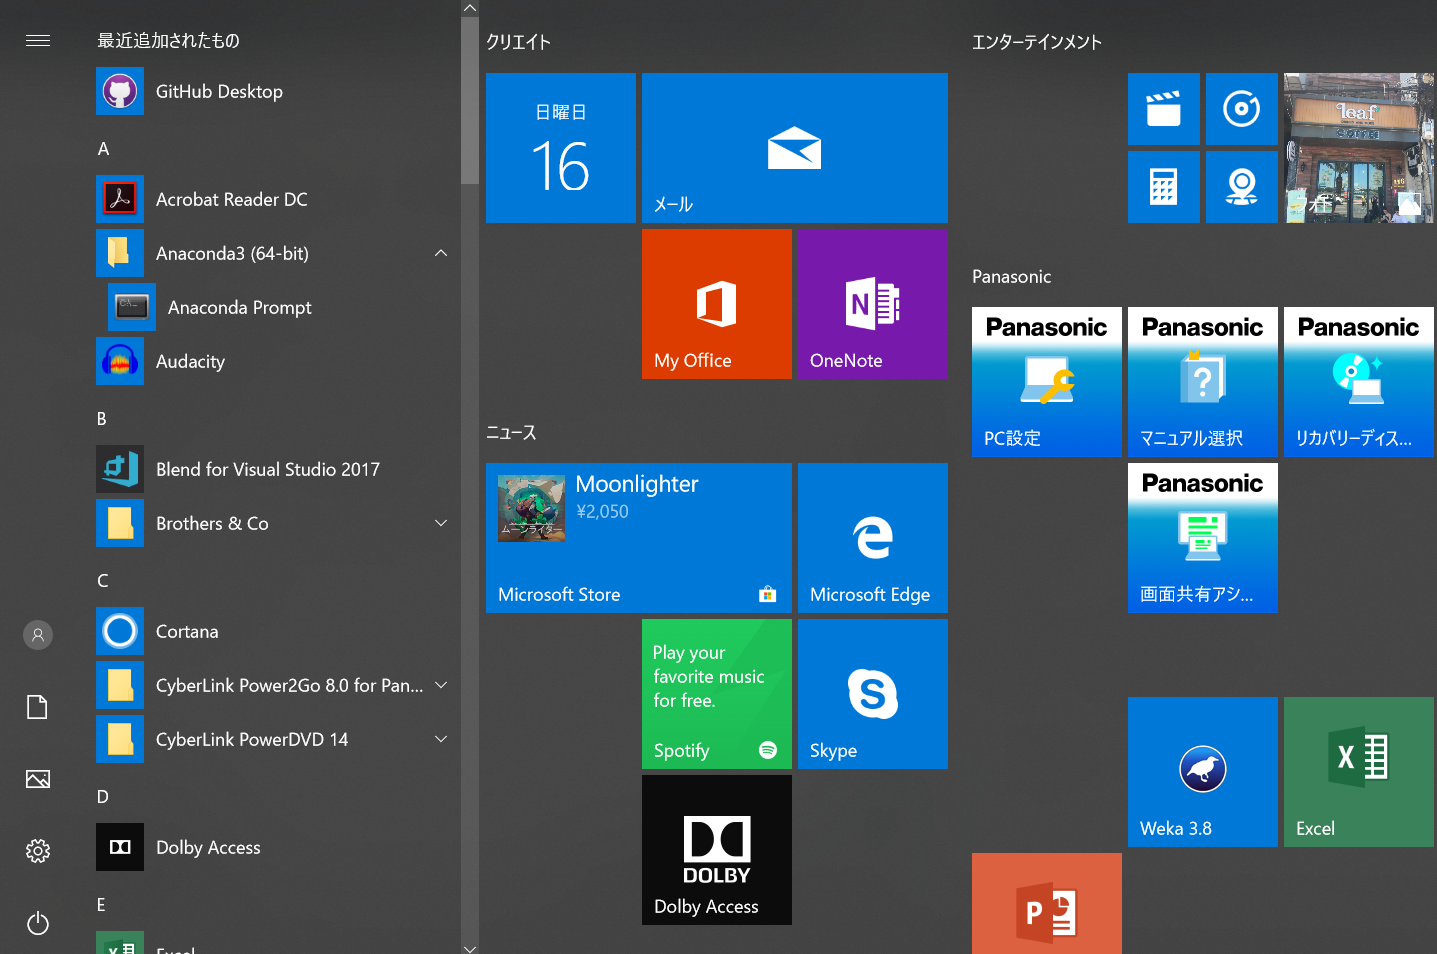The width and height of the screenshot is (1437, 954).
Task: Open Microsoft Store Moonlighter tile
Action: (639, 538)
